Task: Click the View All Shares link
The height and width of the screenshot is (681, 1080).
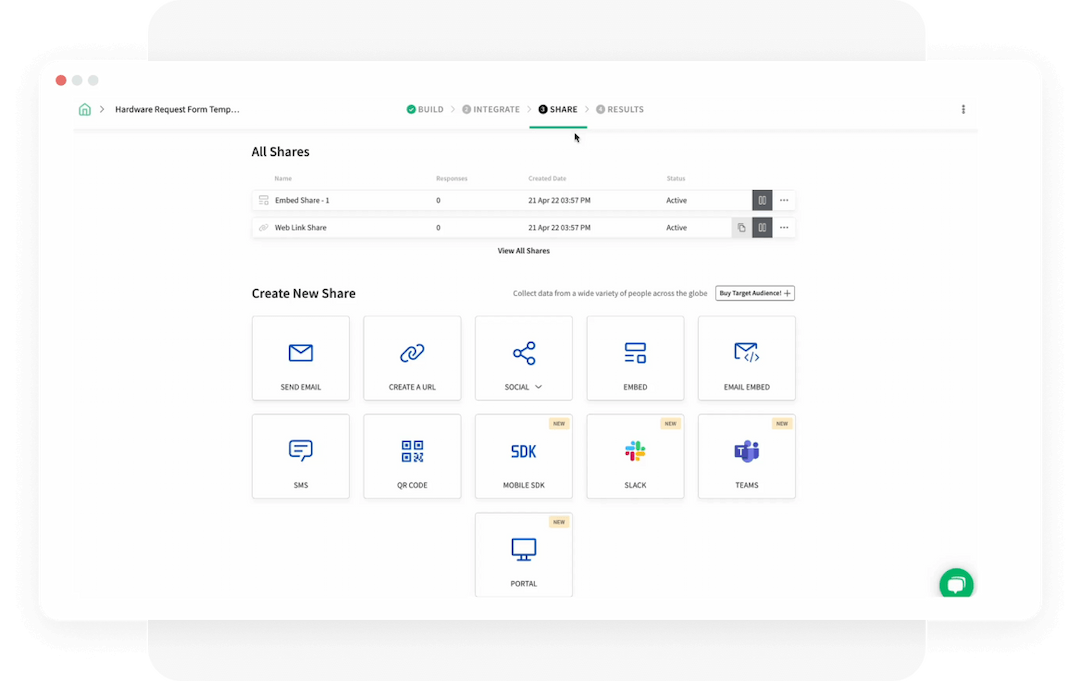Action: click(x=524, y=251)
